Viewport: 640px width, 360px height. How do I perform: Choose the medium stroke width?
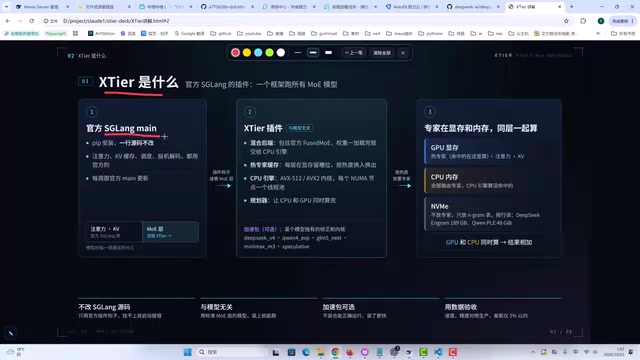[313, 53]
